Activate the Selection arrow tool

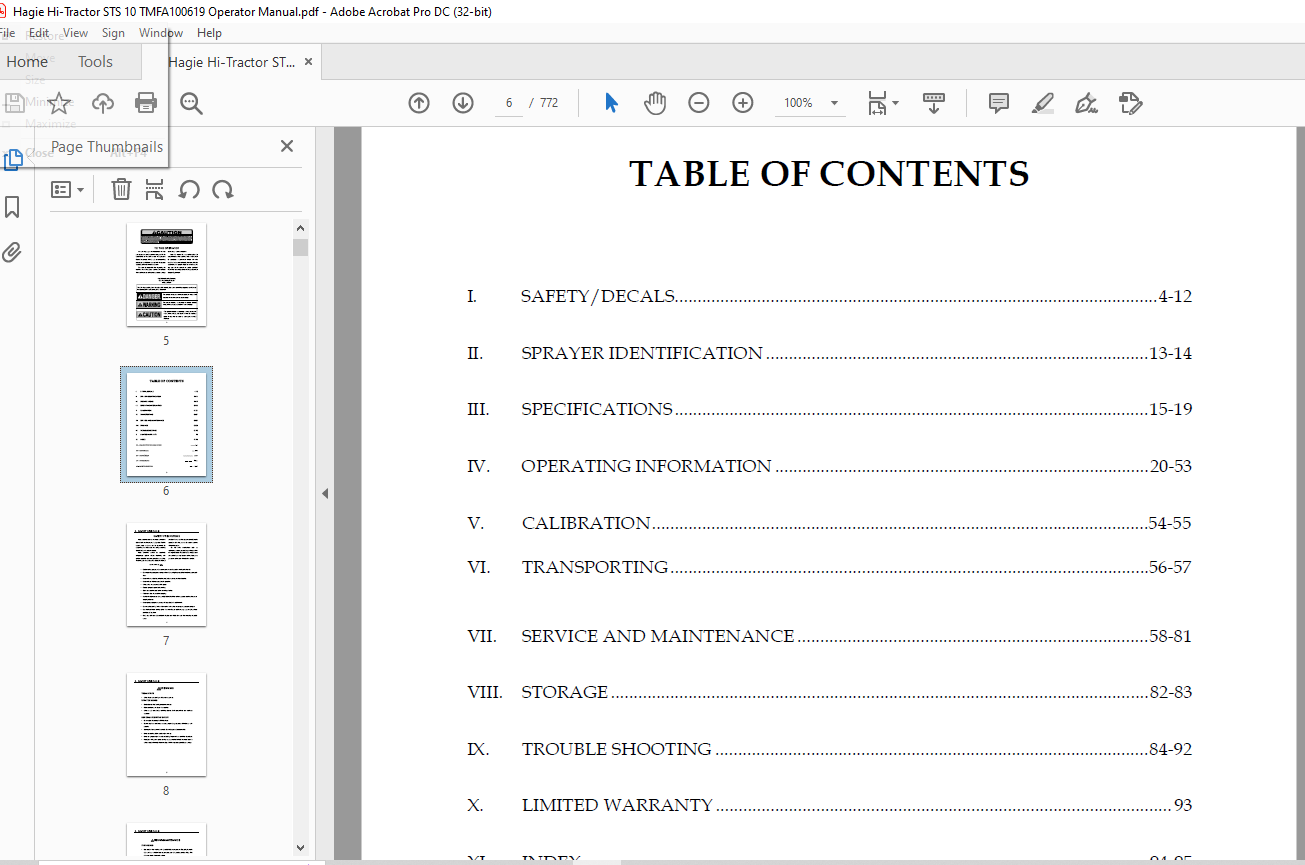(x=611, y=103)
